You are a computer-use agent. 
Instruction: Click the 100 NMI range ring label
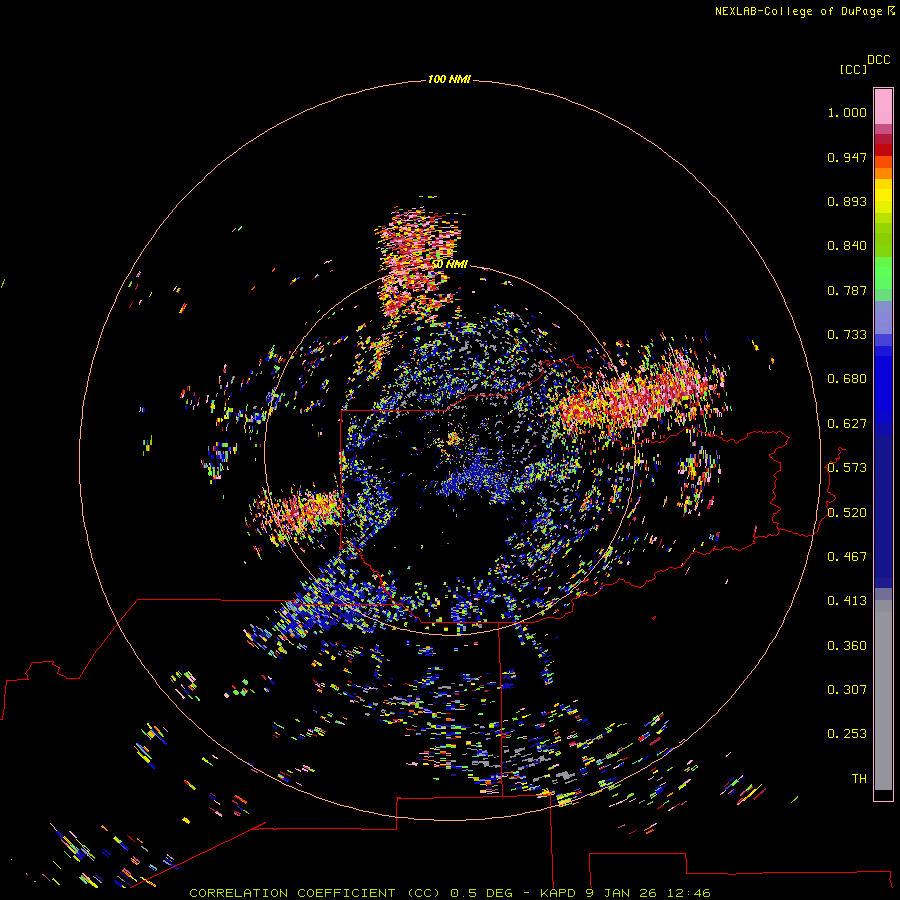tap(449, 79)
